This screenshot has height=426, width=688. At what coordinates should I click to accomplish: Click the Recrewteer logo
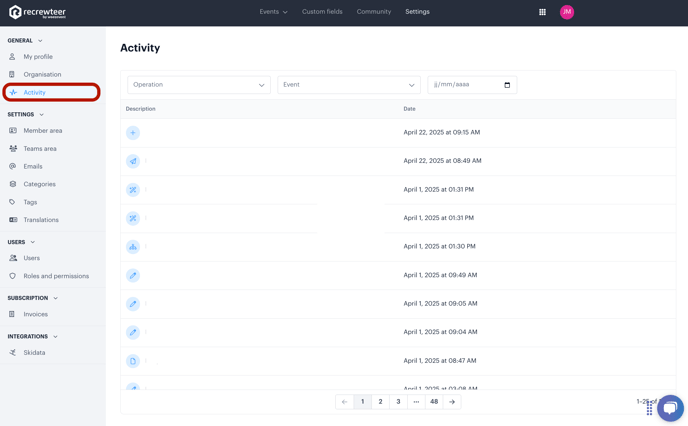click(37, 12)
